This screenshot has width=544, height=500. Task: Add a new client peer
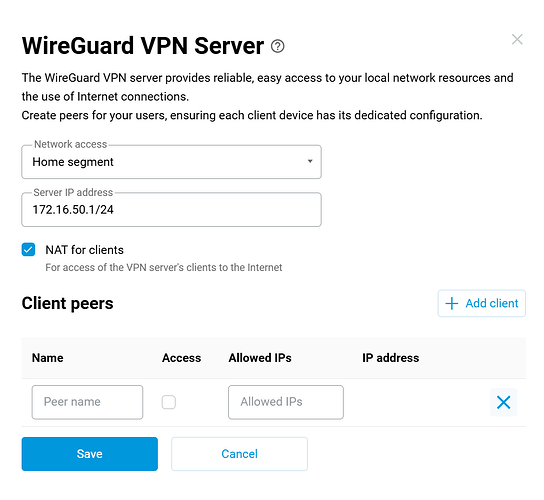tap(482, 303)
